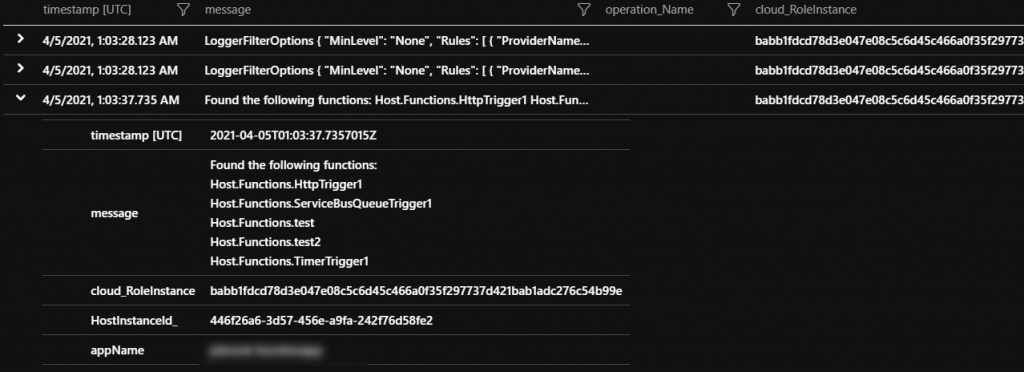Sort by operation_Name column header
Screen dimensions: 1024x372
(x=649, y=10)
